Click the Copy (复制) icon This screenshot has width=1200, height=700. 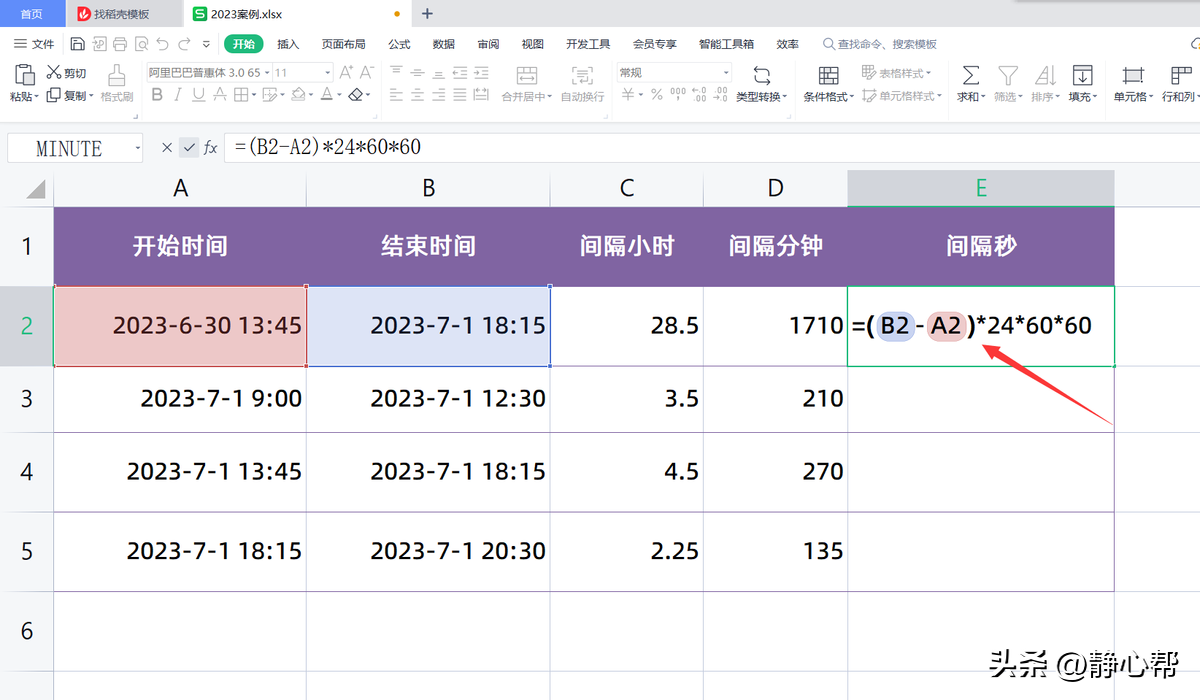(54, 96)
